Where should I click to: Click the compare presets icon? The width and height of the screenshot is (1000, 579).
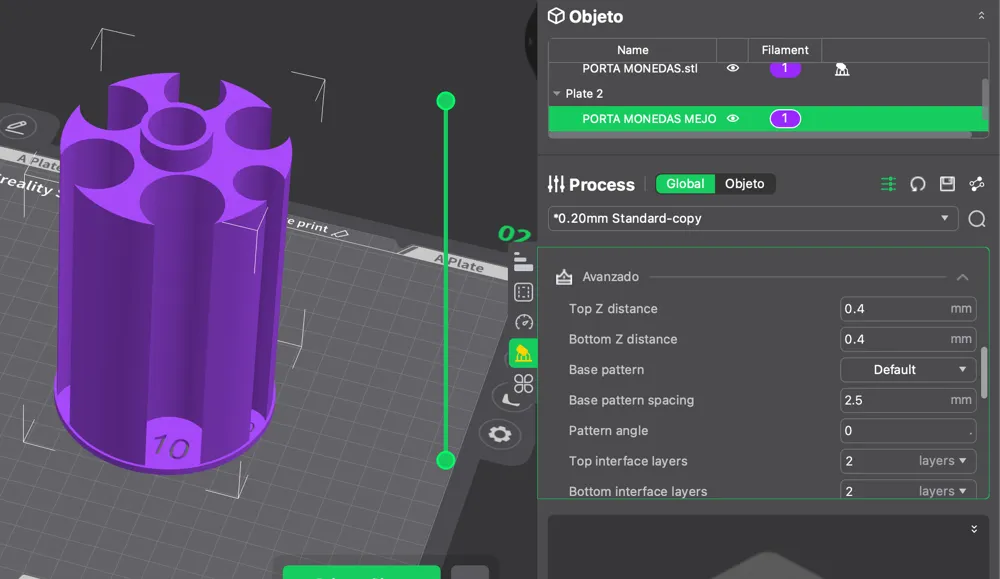point(977,184)
